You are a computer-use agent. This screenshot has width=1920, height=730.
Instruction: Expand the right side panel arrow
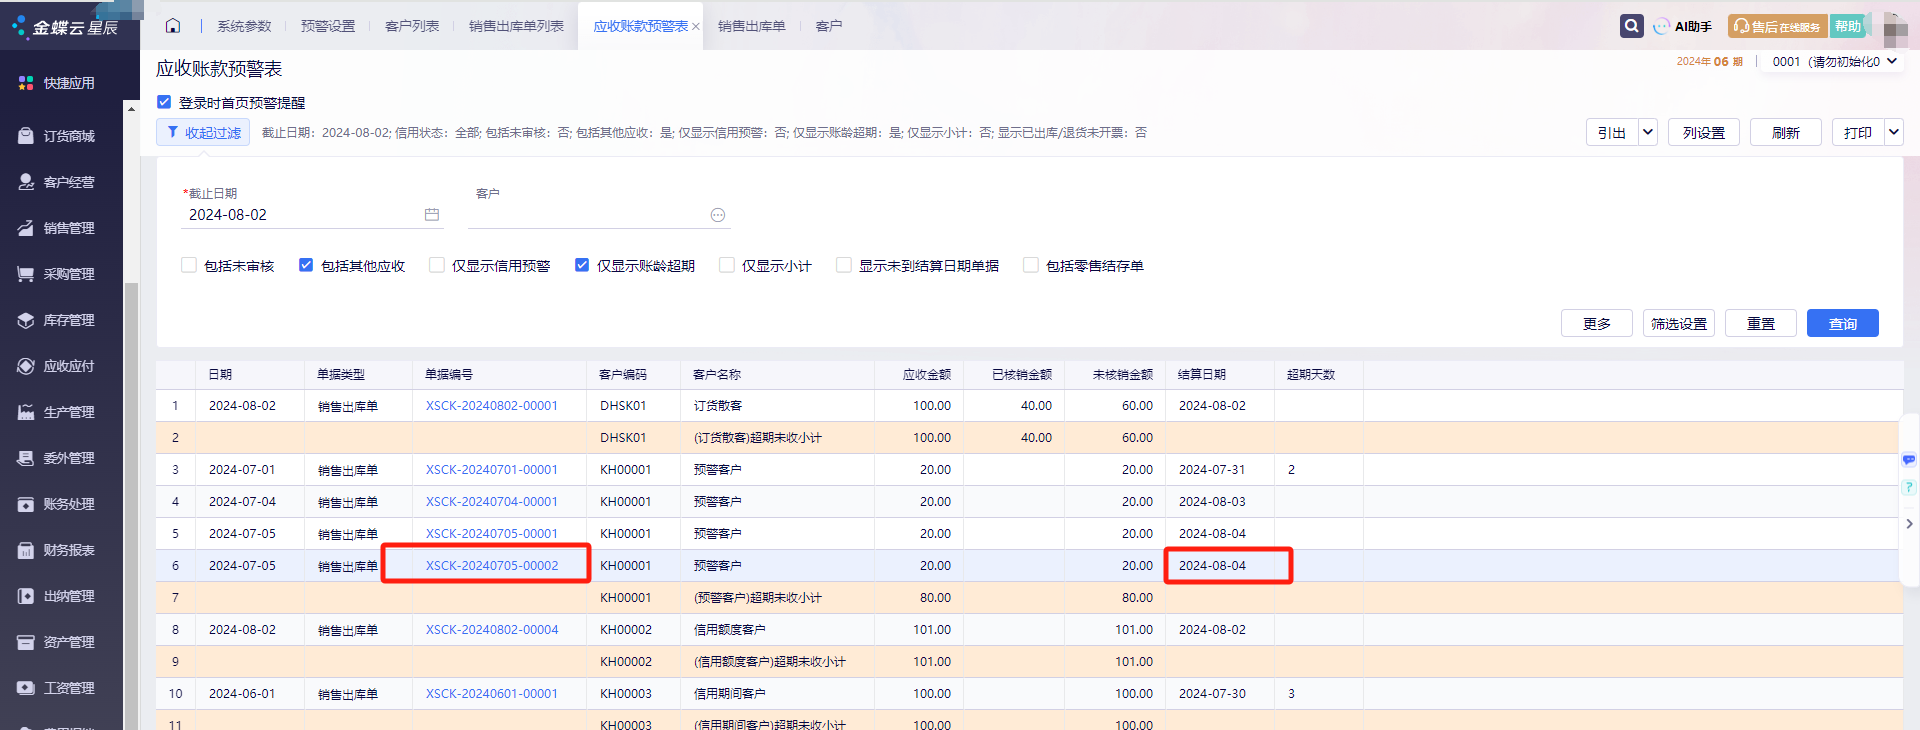coord(1909,523)
